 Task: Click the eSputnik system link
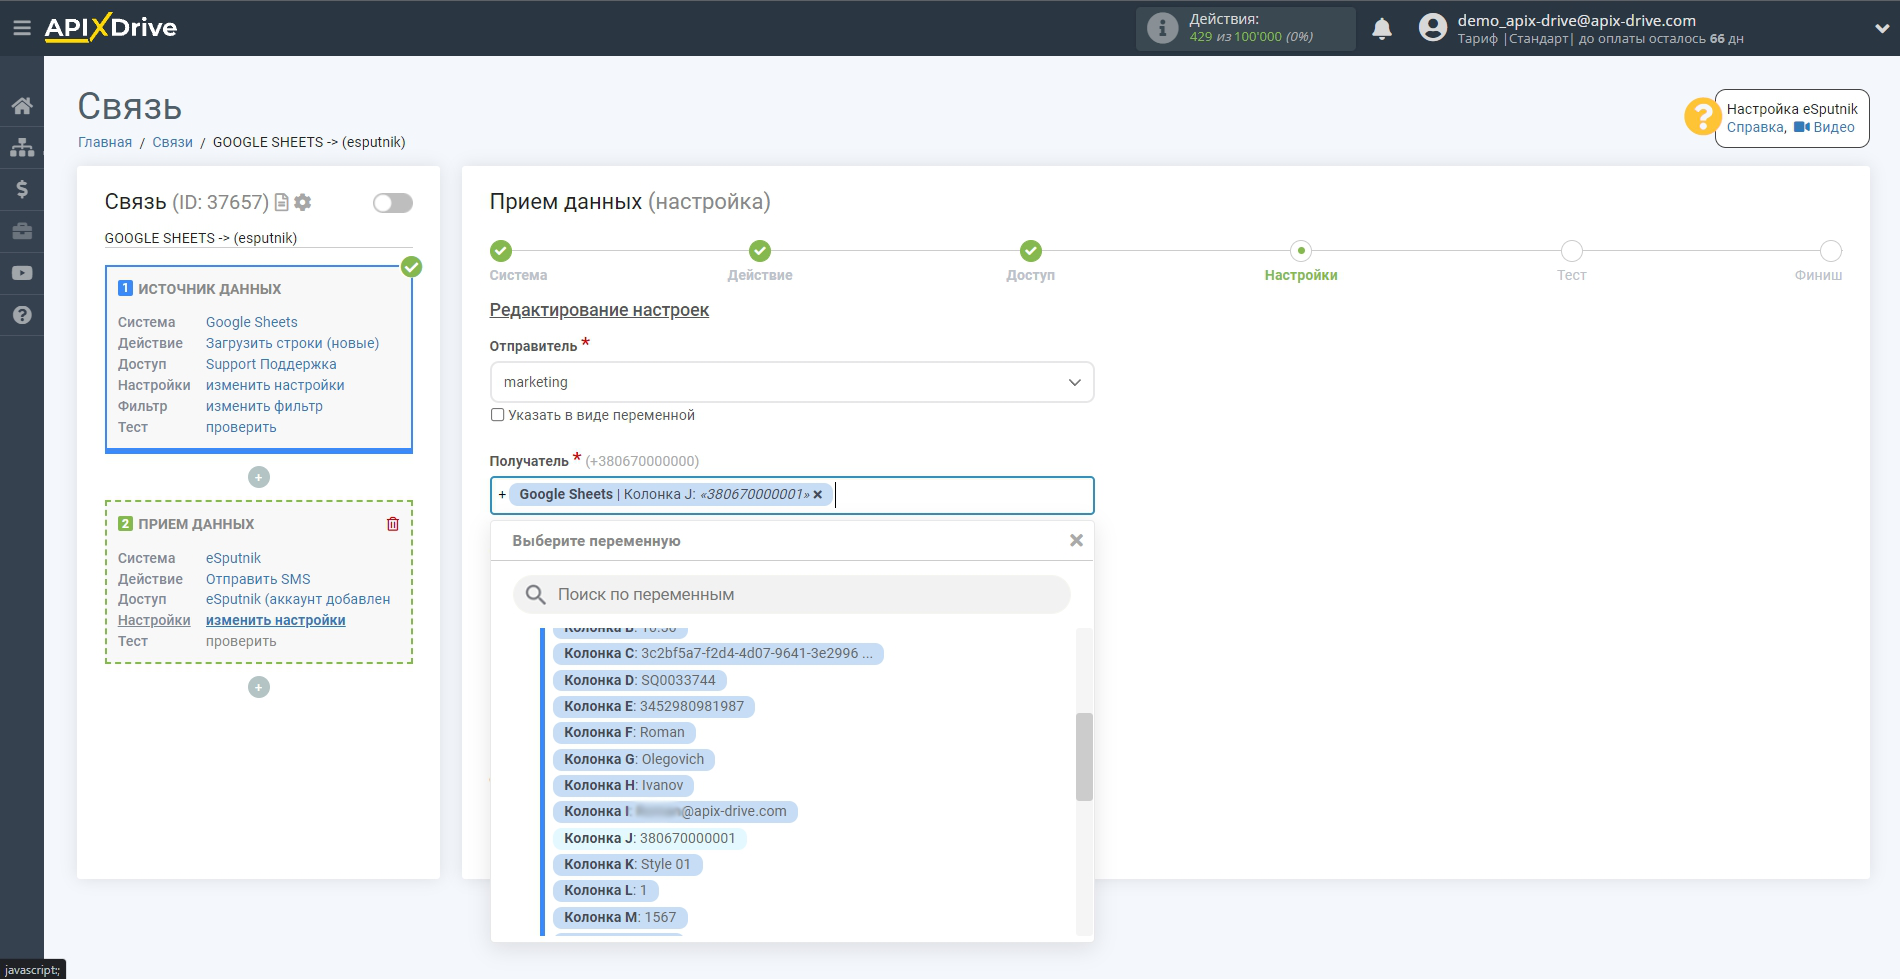pos(233,558)
